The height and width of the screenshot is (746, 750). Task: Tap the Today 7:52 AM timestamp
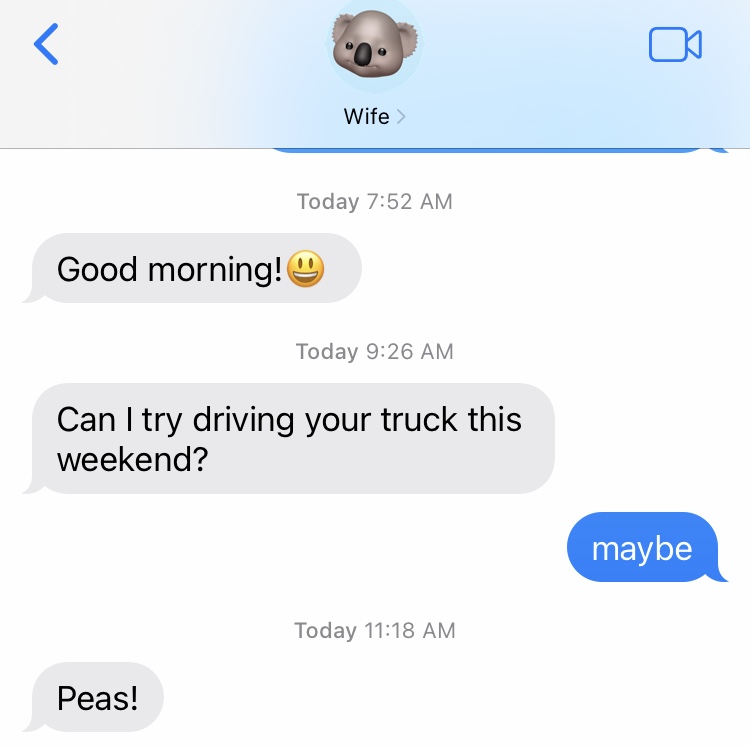[x=375, y=201]
